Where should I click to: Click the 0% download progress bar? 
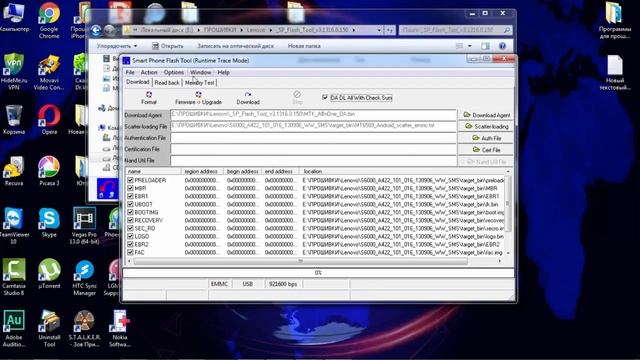coord(318,273)
